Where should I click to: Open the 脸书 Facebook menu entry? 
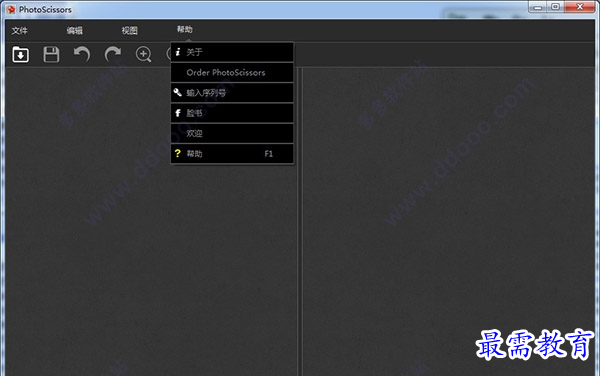(x=232, y=113)
